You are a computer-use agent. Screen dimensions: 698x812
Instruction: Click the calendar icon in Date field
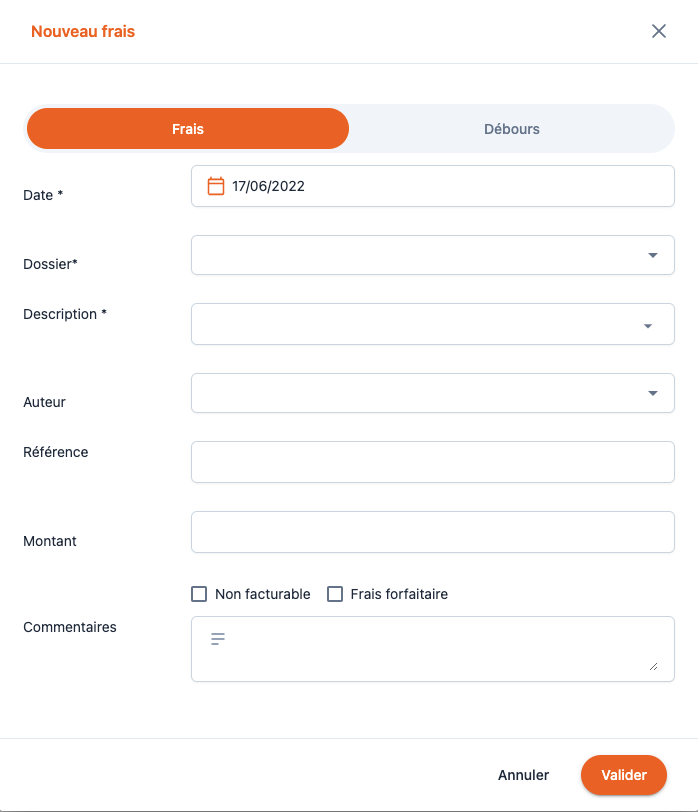click(215, 186)
